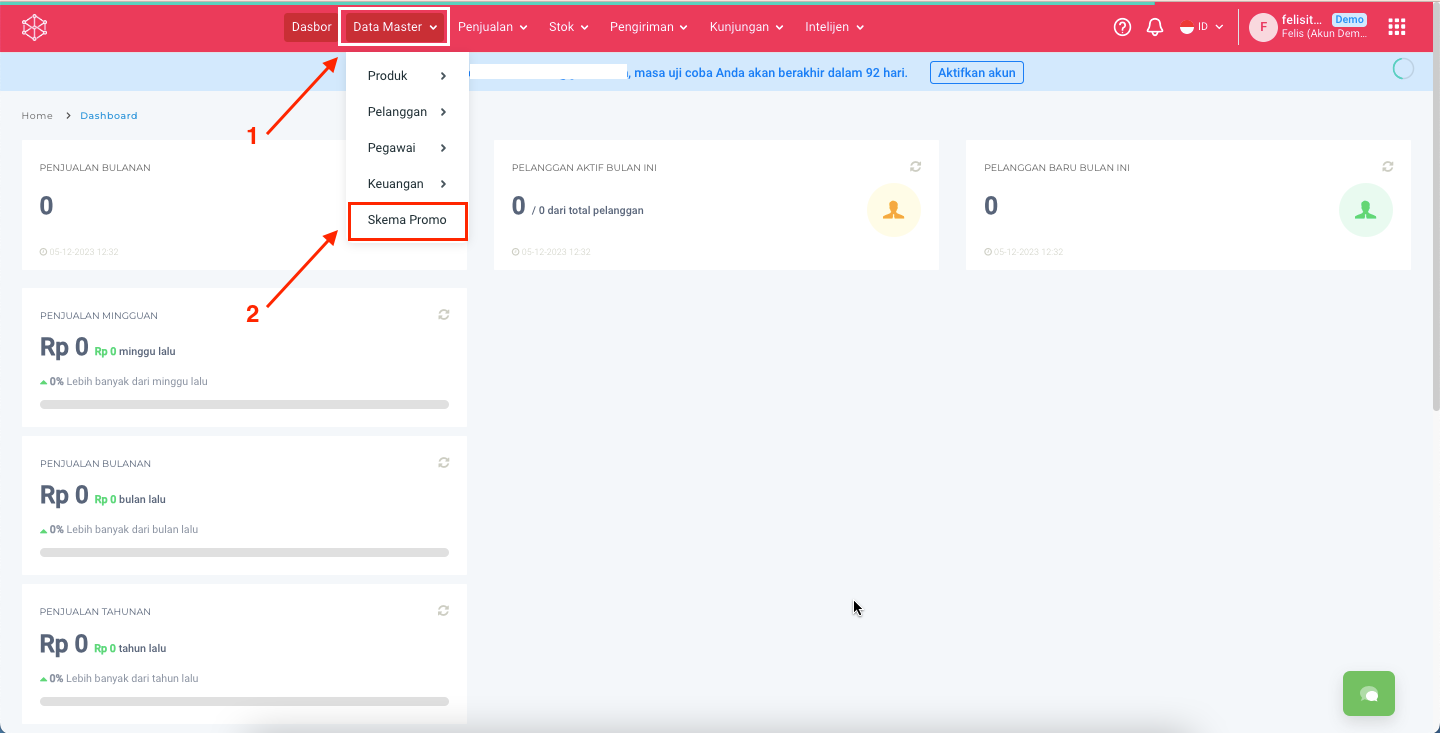Select Skema Promo from Data Master menu
Image resolution: width=1440 pixels, height=733 pixels.
click(x=407, y=220)
